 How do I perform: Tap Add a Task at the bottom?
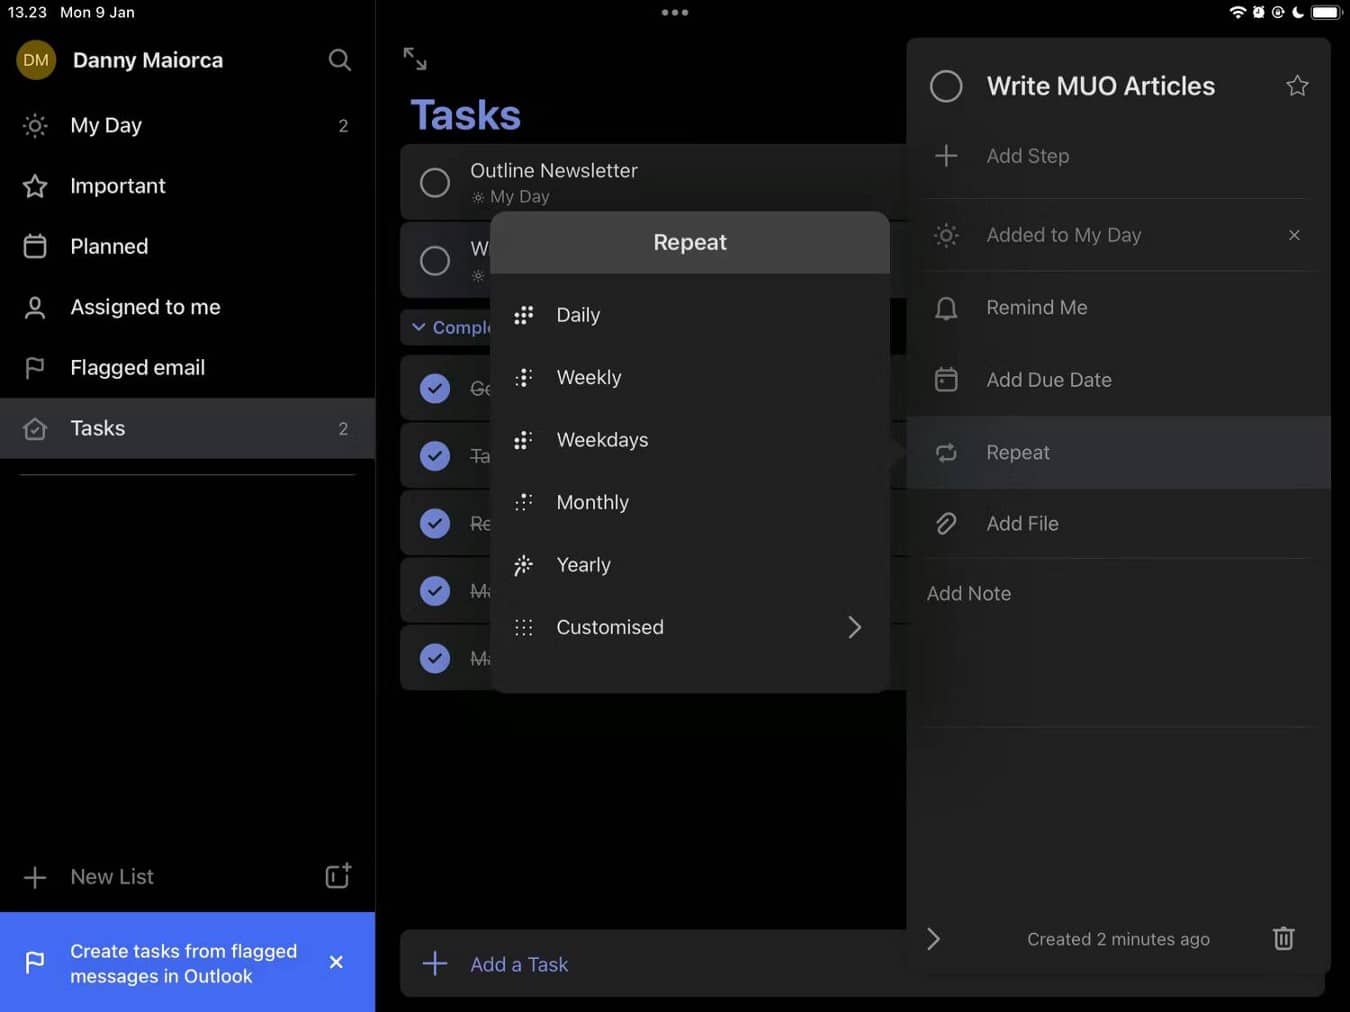pyautogui.click(x=518, y=964)
